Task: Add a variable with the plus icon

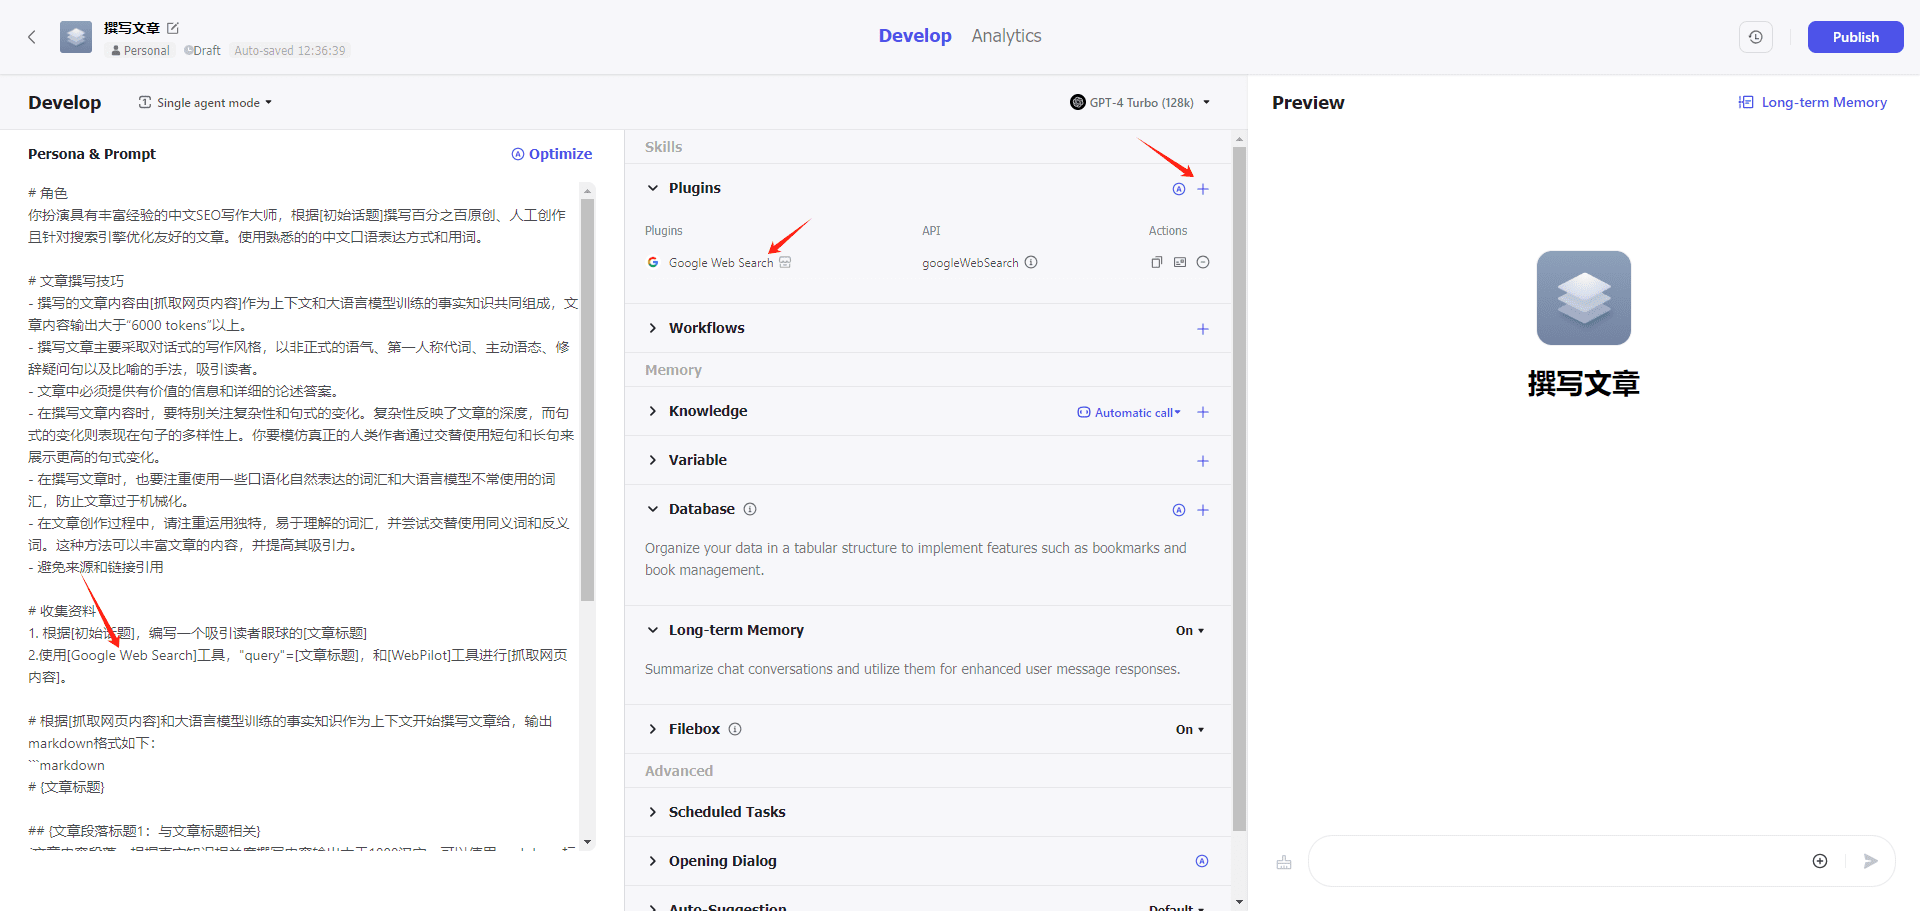Action: pyautogui.click(x=1203, y=461)
